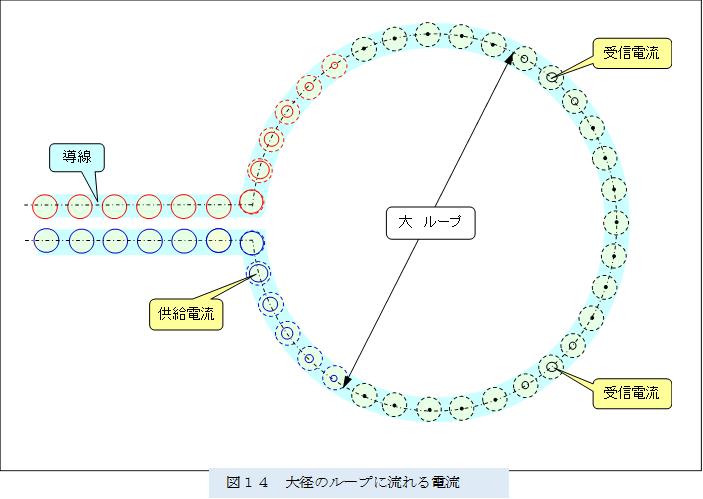The height and width of the screenshot is (499, 703).
Task: Click the upper arrowhead of the diameter arrow
Action: 509,58
